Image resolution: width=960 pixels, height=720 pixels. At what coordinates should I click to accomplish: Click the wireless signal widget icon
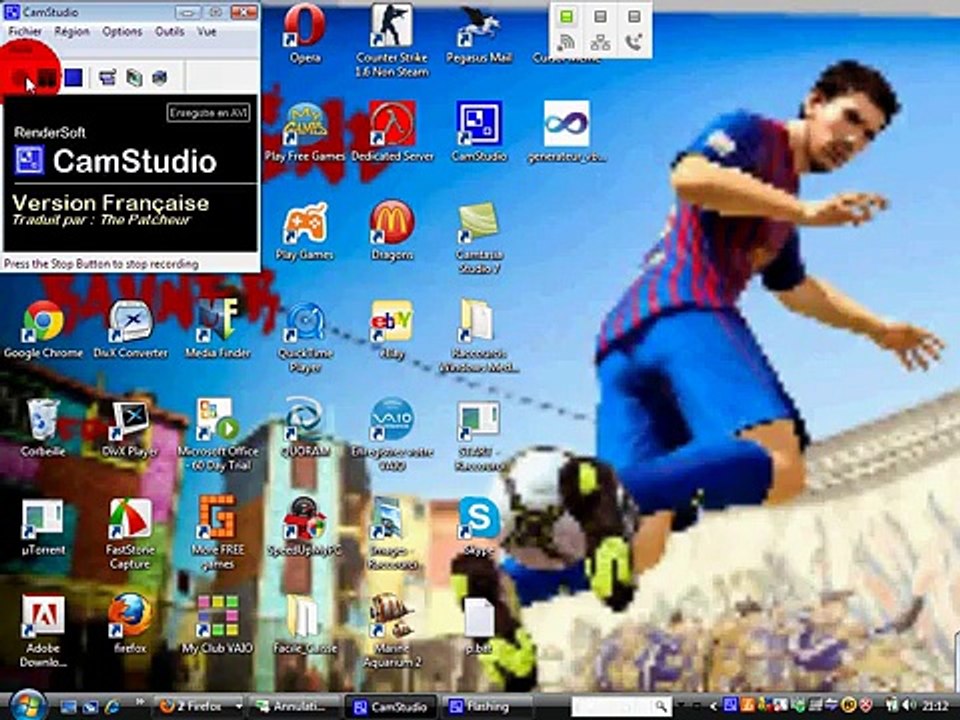(x=566, y=42)
